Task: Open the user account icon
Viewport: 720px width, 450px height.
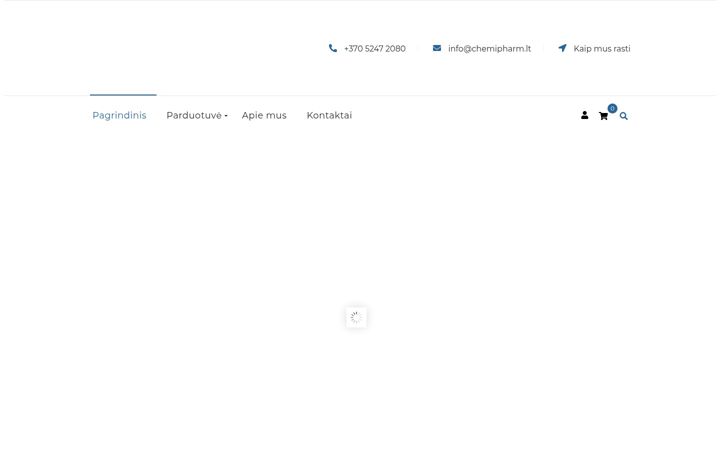Action: click(584, 115)
